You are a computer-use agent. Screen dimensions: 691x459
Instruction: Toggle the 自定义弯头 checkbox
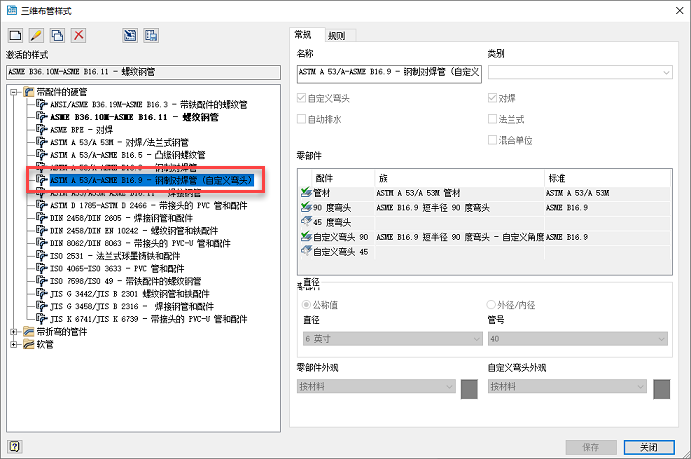point(301,98)
